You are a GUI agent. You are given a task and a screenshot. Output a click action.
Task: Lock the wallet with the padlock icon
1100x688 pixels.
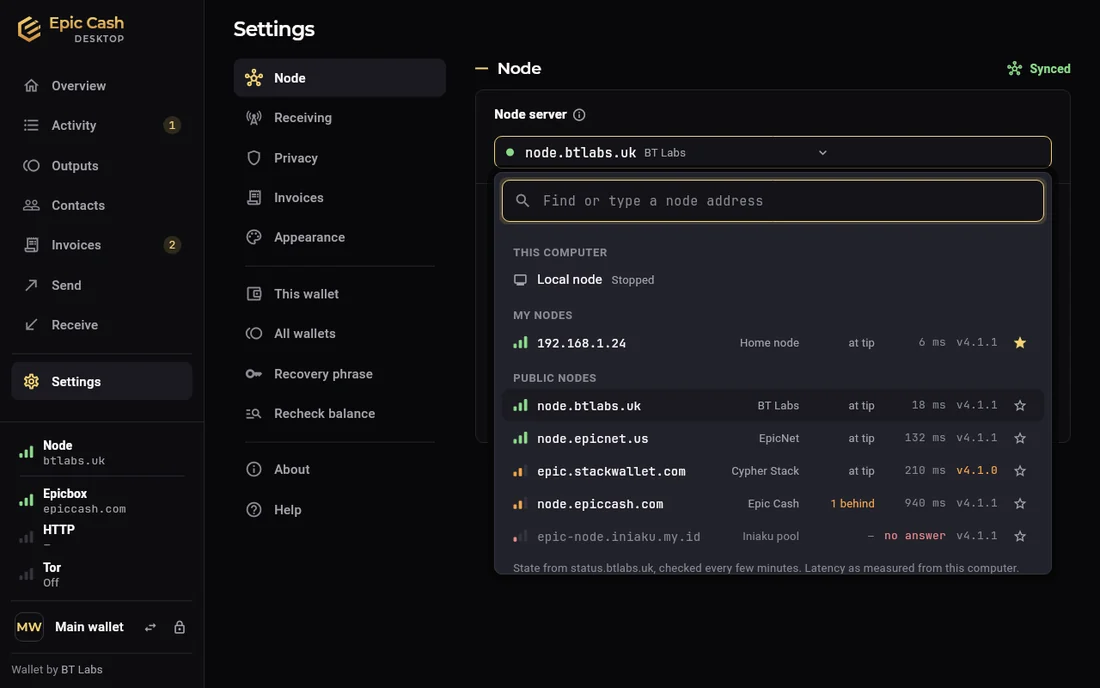180,627
